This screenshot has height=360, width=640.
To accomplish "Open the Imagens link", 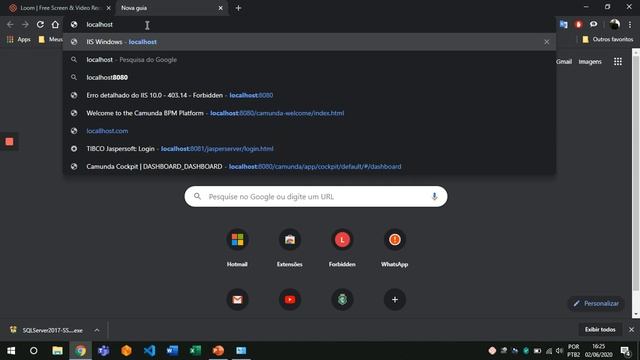I will [590, 62].
